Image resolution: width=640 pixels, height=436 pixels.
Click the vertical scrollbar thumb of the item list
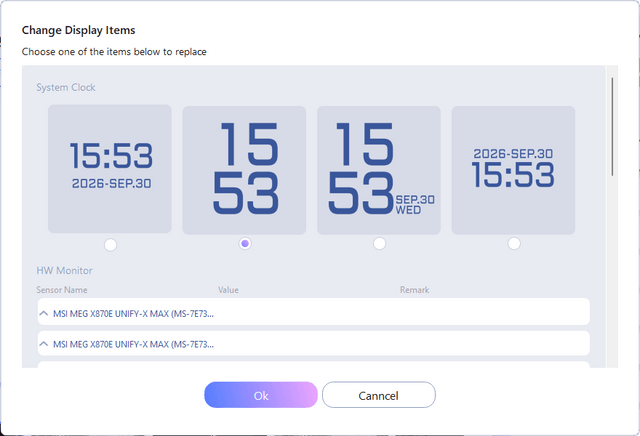(612, 127)
